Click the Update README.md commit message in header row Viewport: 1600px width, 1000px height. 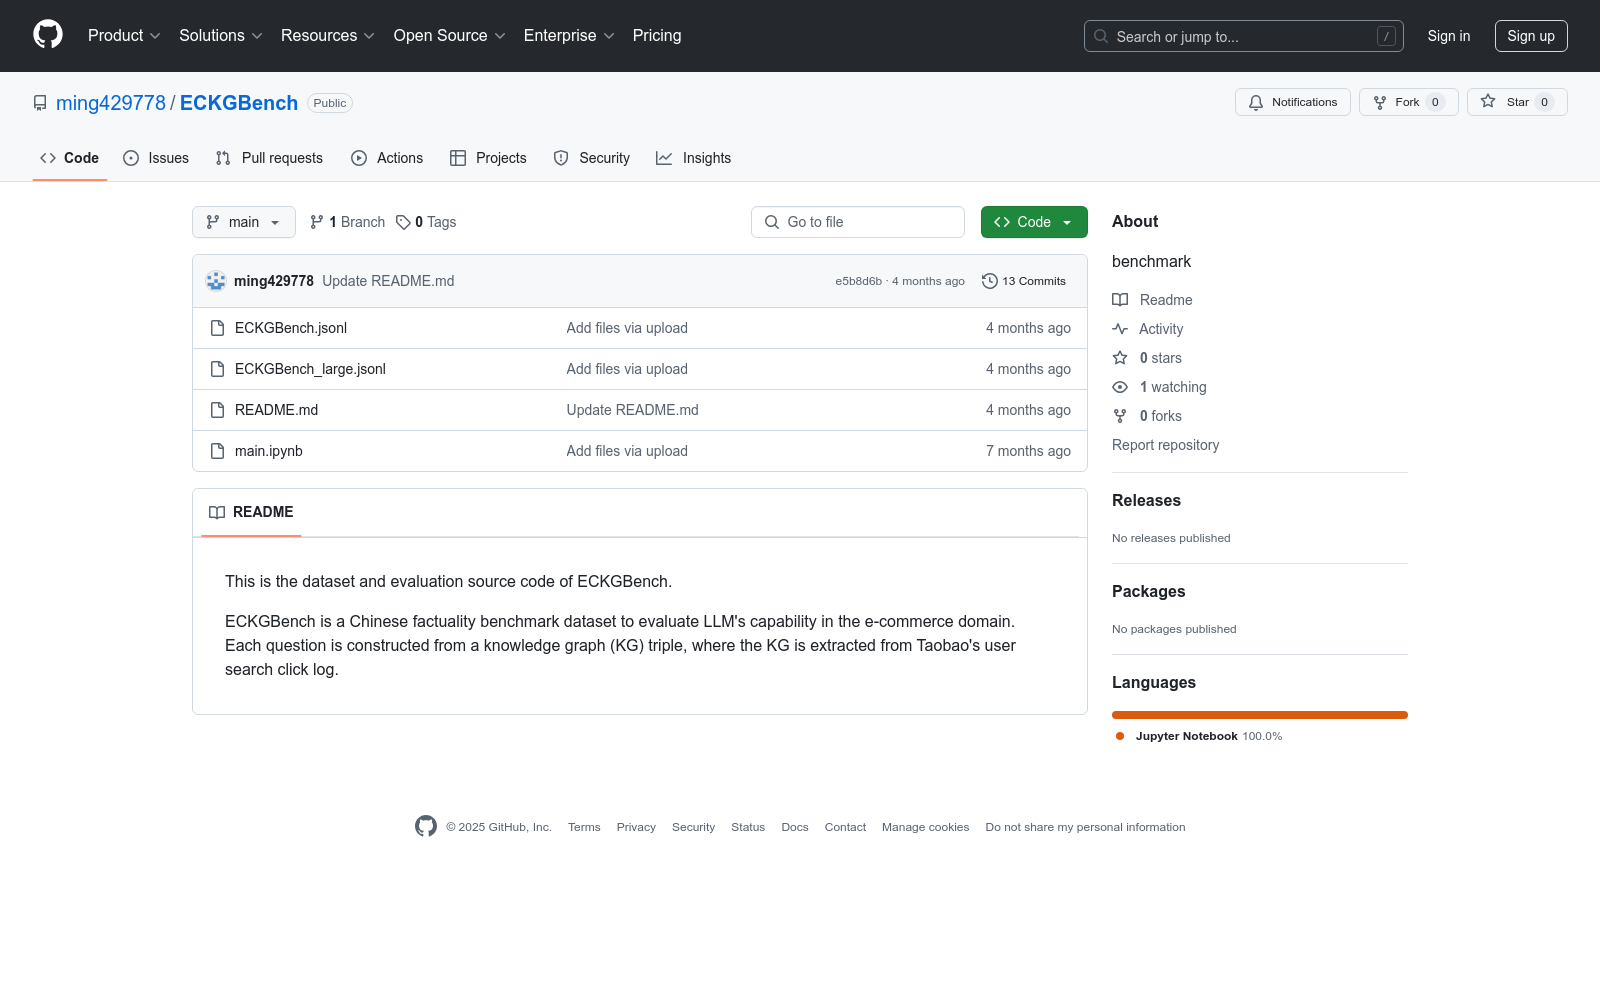click(388, 281)
